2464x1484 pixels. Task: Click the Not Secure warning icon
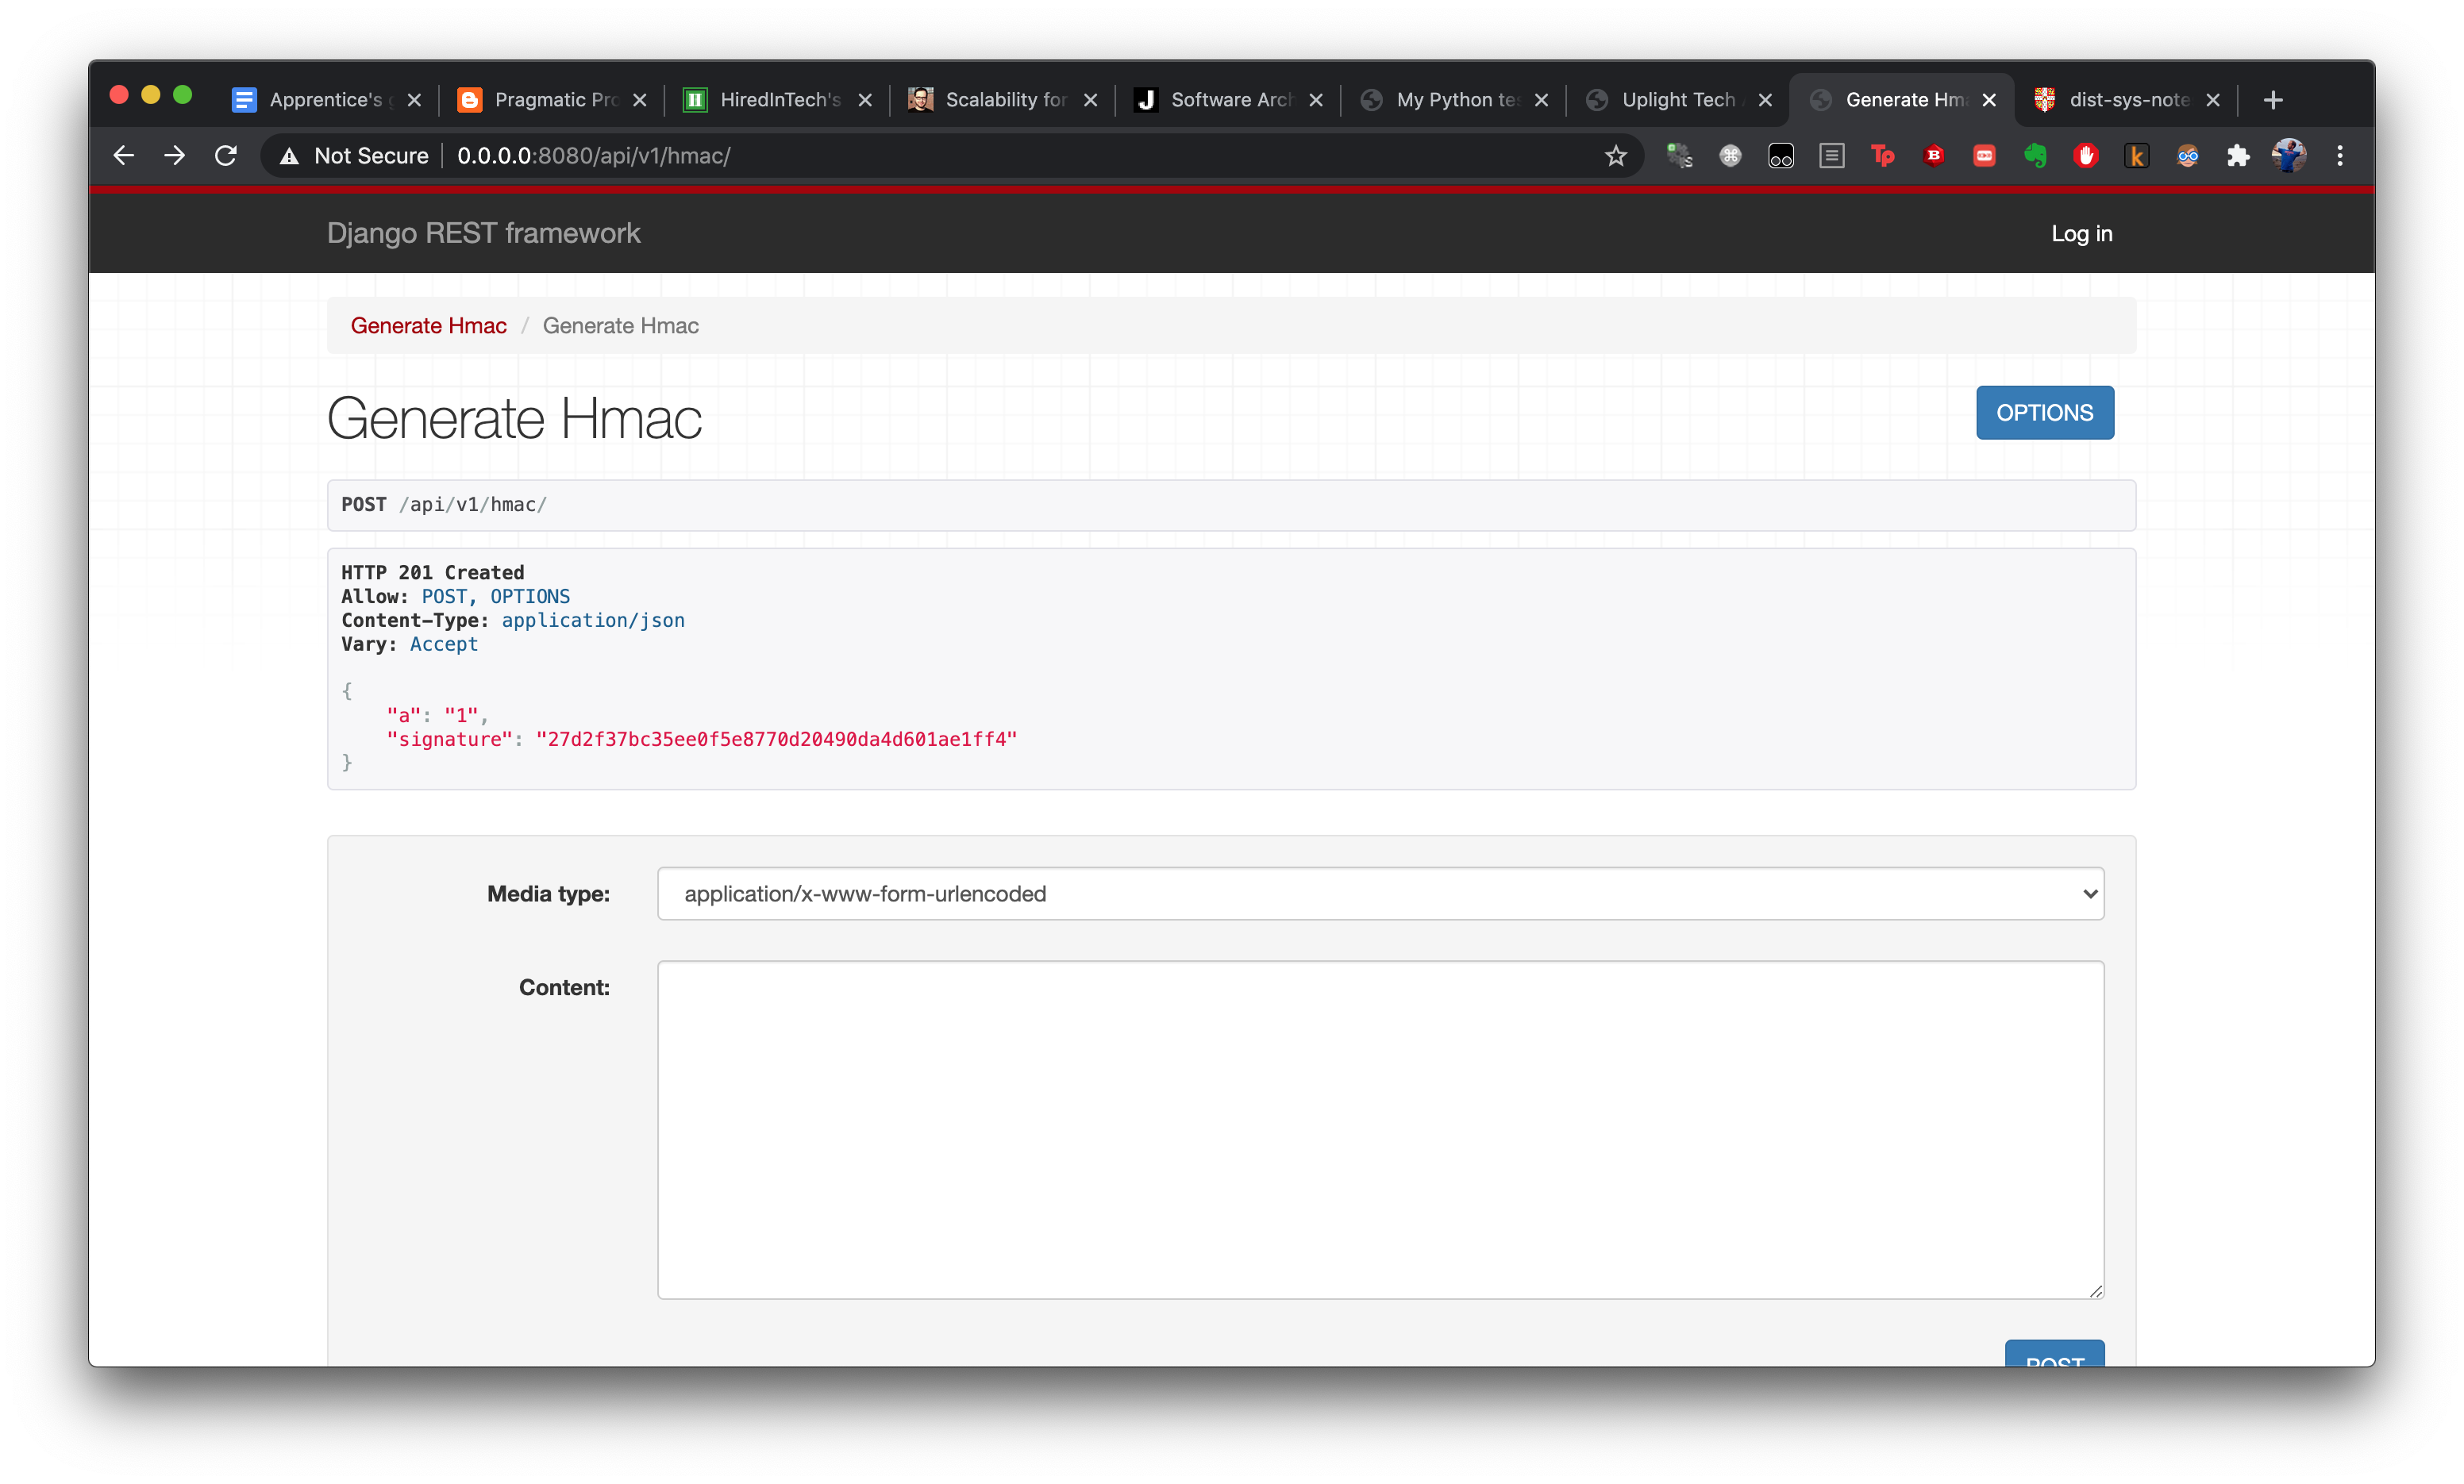coord(290,156)
